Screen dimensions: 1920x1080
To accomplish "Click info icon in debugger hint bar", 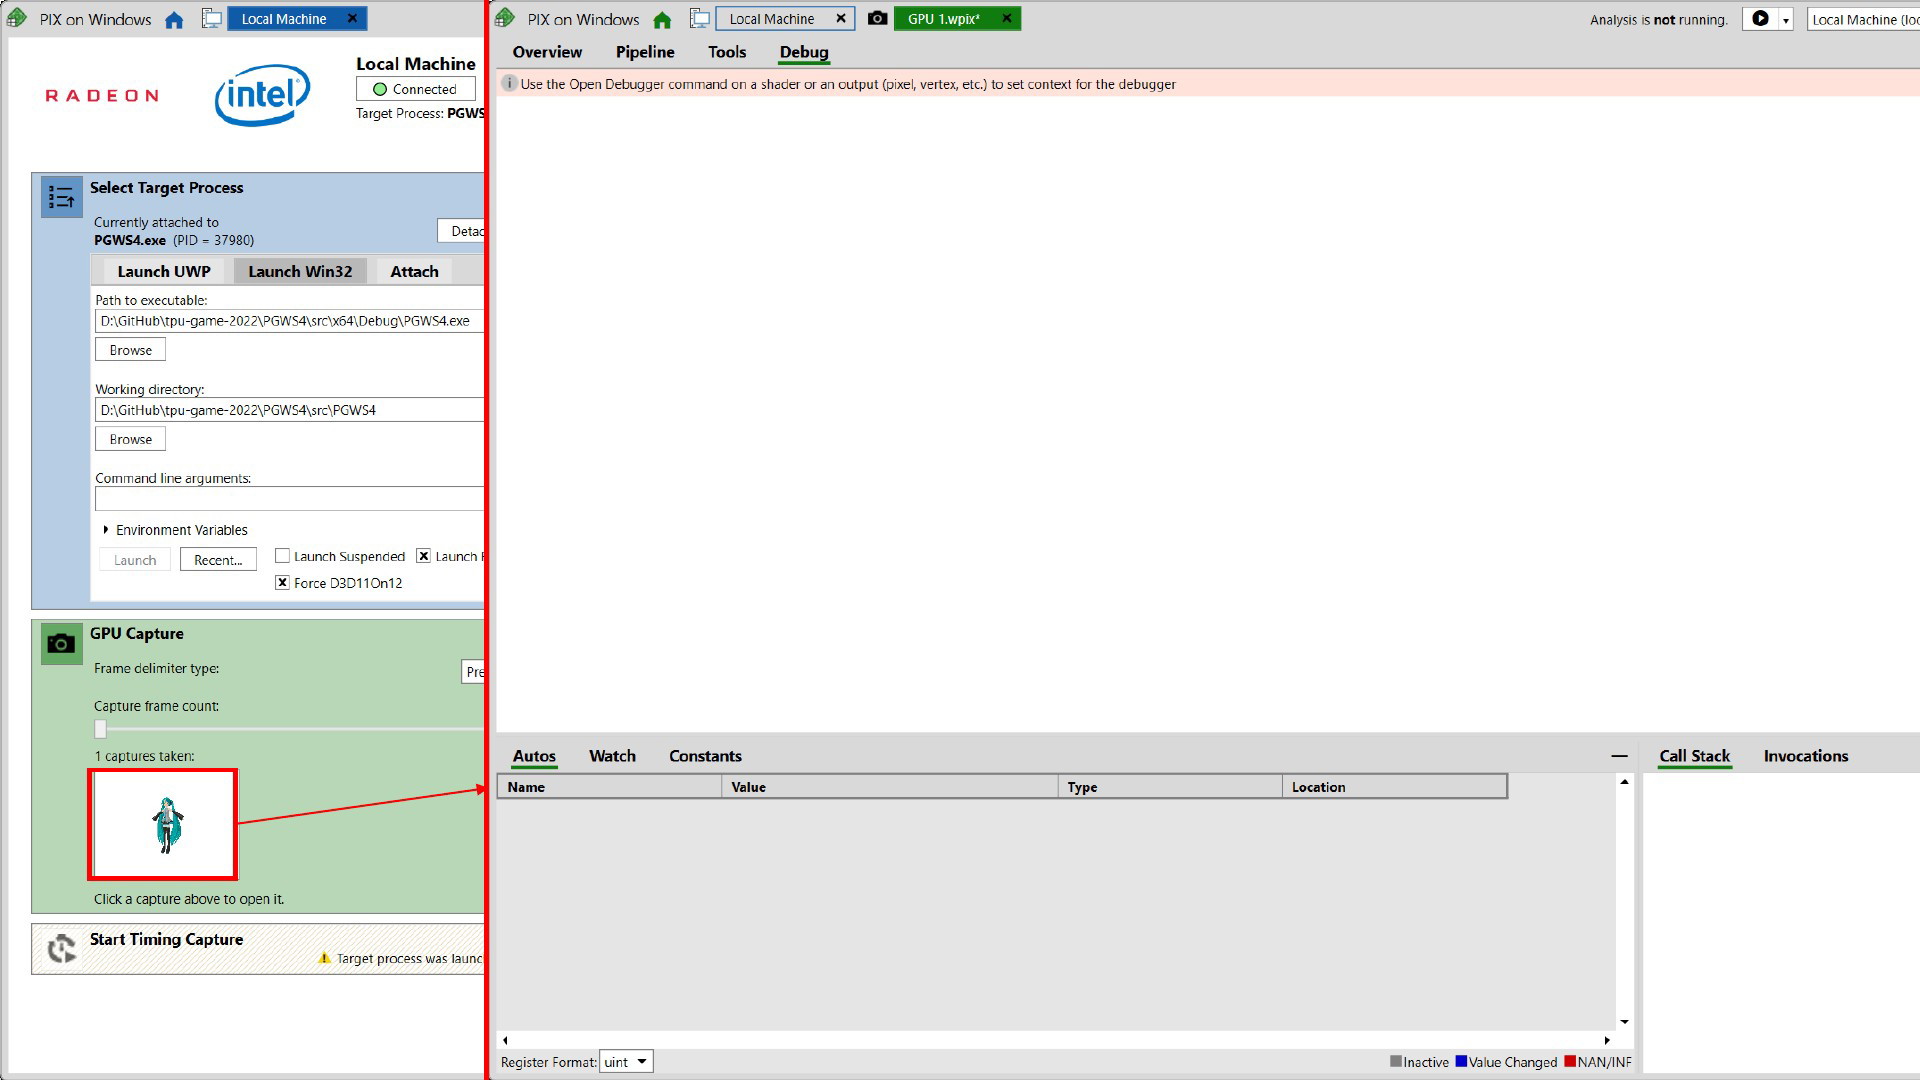I will tap(509, 84).
